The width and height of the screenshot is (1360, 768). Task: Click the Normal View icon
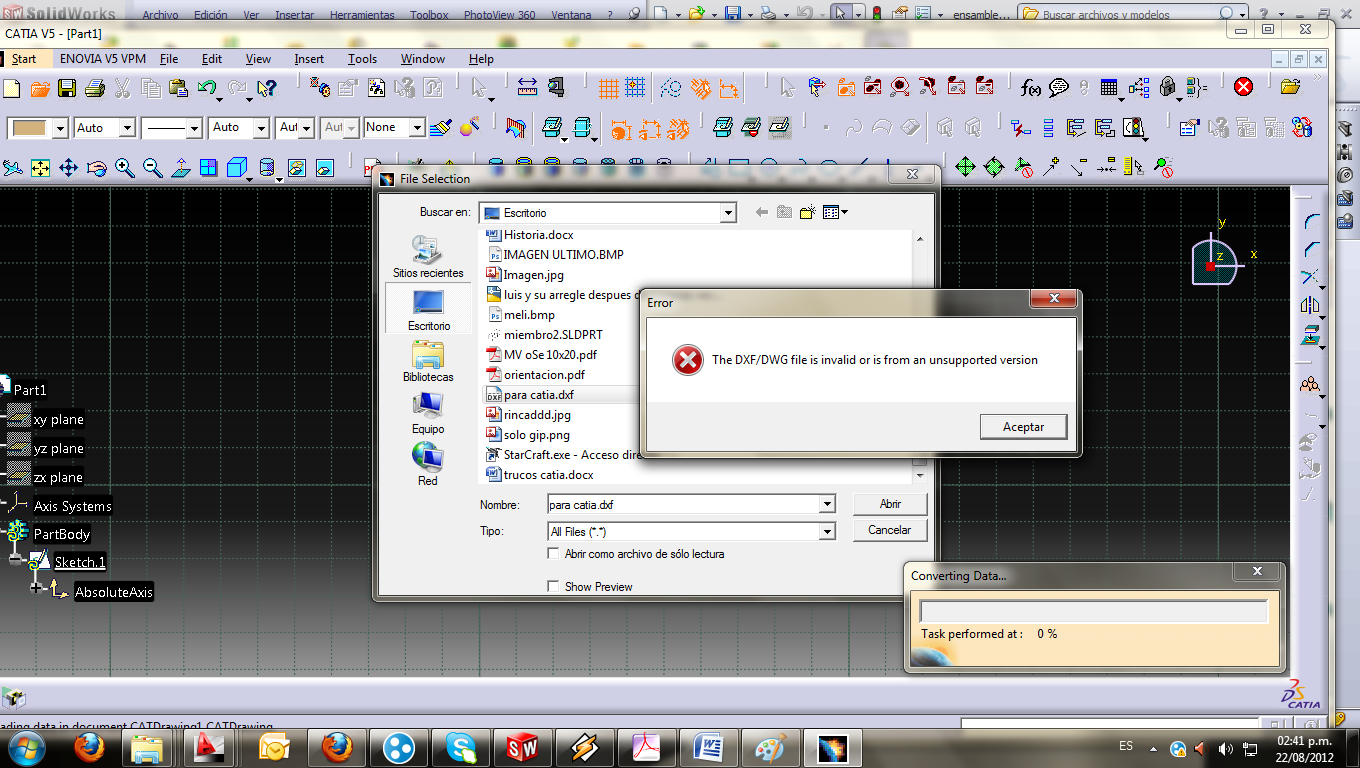181,168
